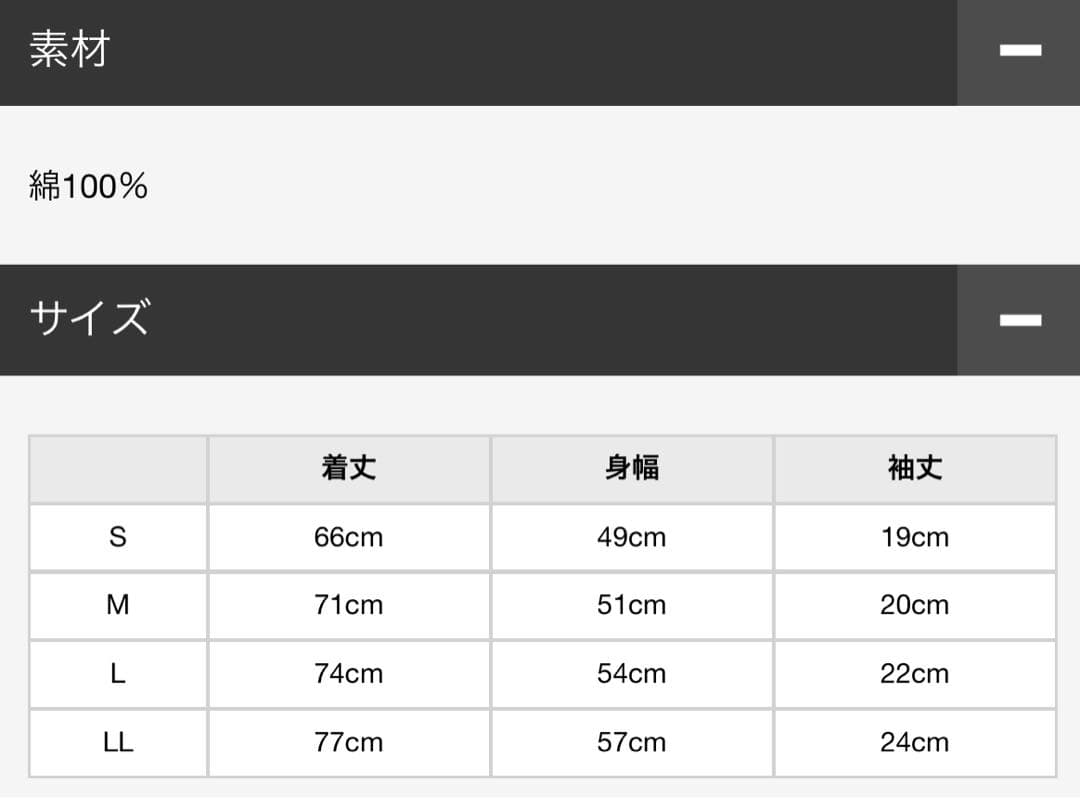The width and height of the screenshot is (1080, 798).
Task: Click the 24cm sleeve length cell
Action: tap(914, 743)
